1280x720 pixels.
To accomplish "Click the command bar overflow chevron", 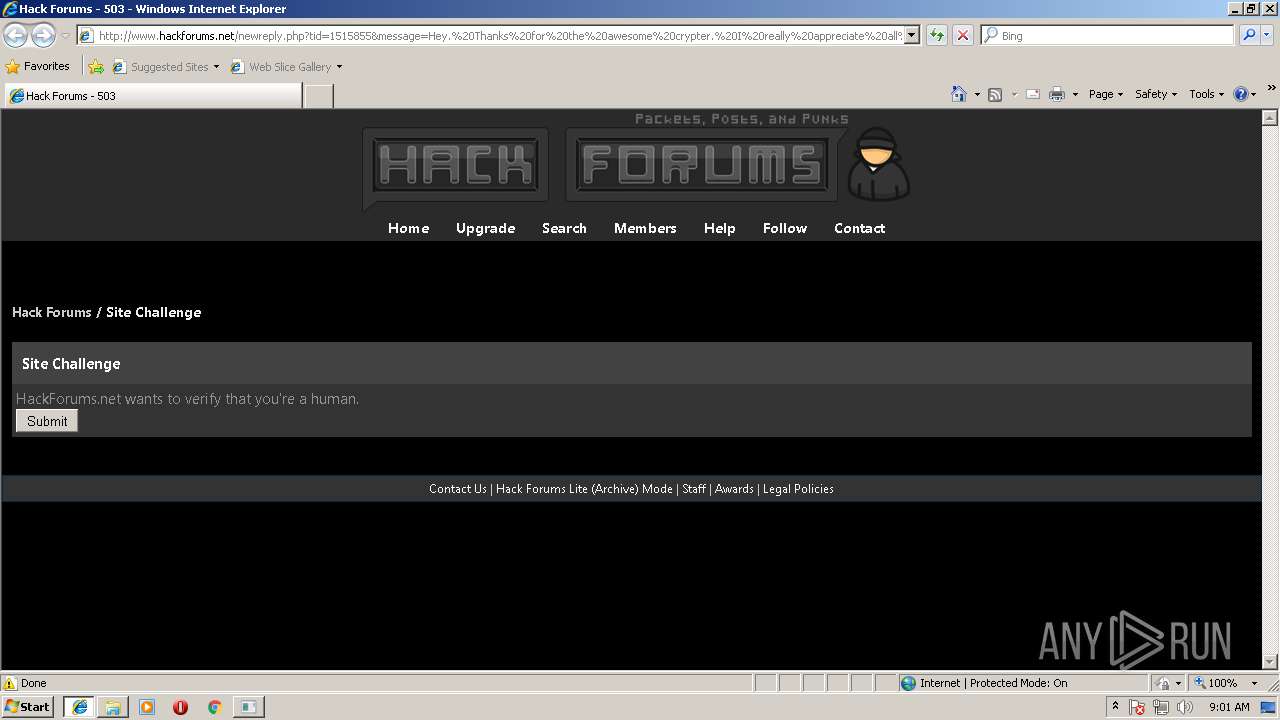I will coord(1272,89).
